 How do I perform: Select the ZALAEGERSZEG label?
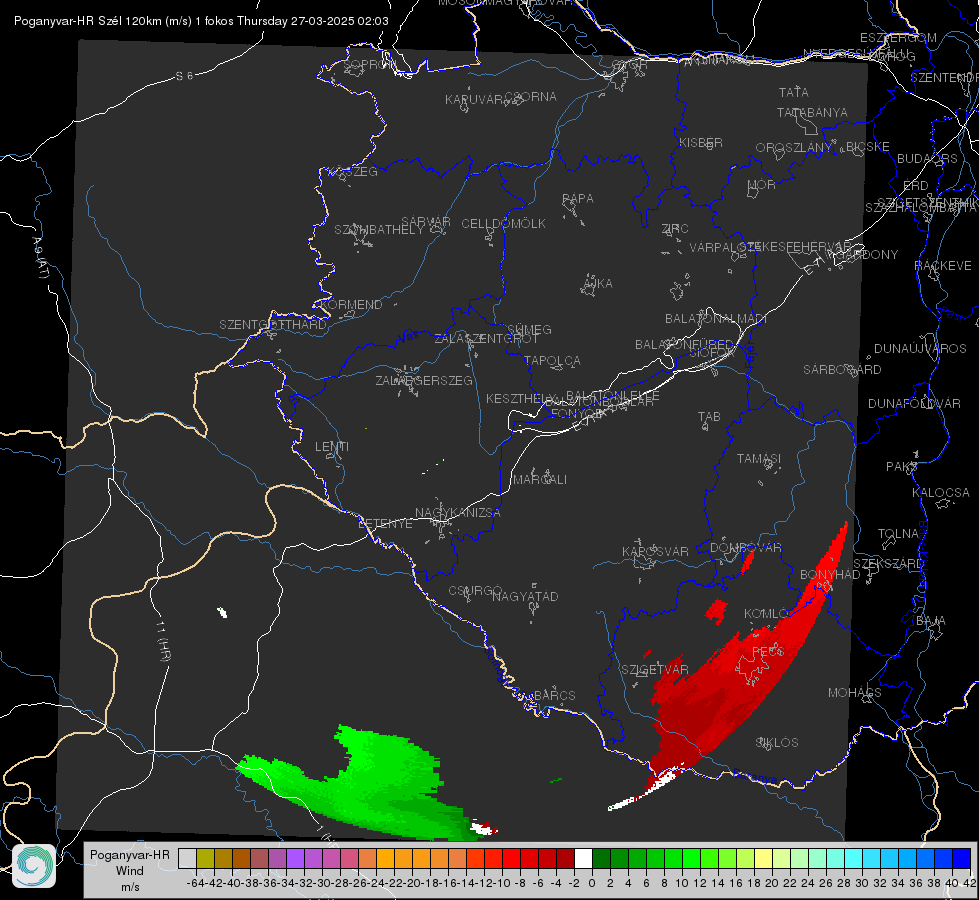pos(423,380)
